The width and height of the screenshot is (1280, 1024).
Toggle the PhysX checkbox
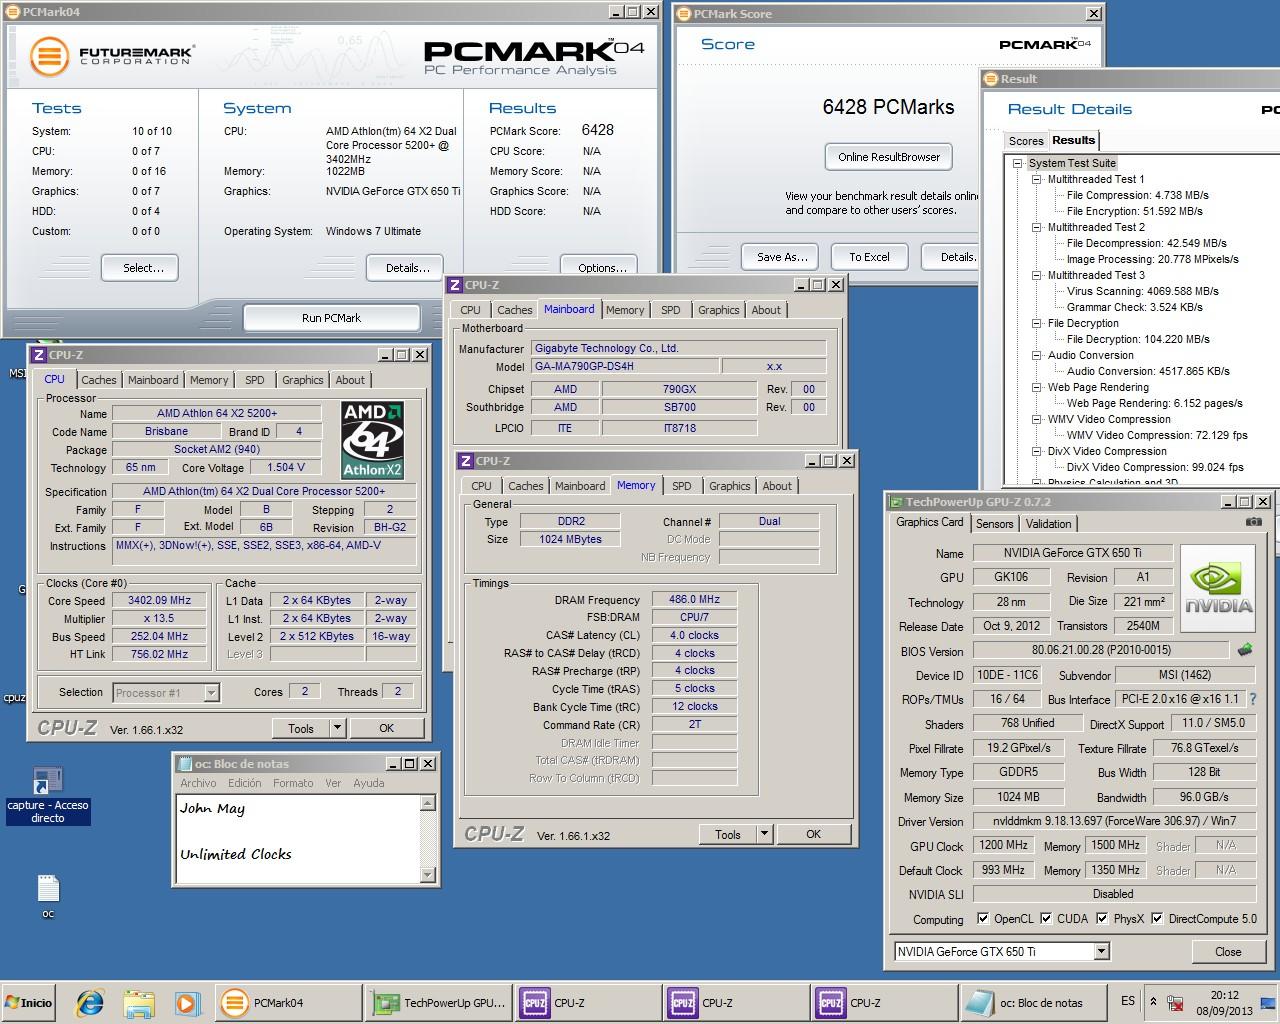(1102, 918)
